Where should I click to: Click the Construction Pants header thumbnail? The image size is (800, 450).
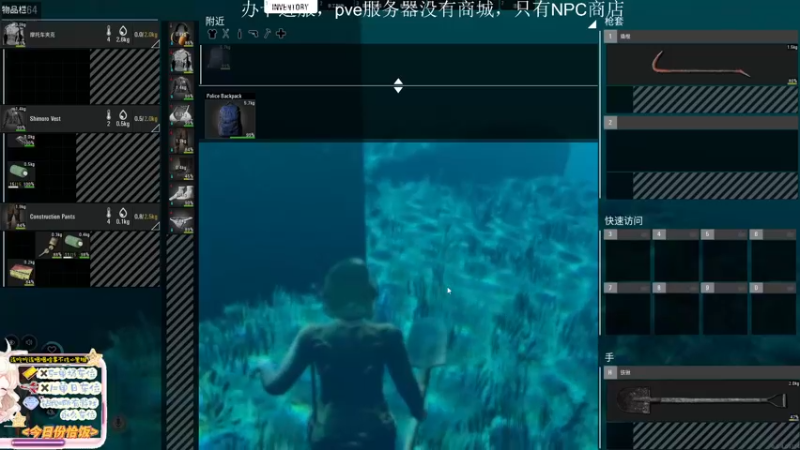[14, 217]
